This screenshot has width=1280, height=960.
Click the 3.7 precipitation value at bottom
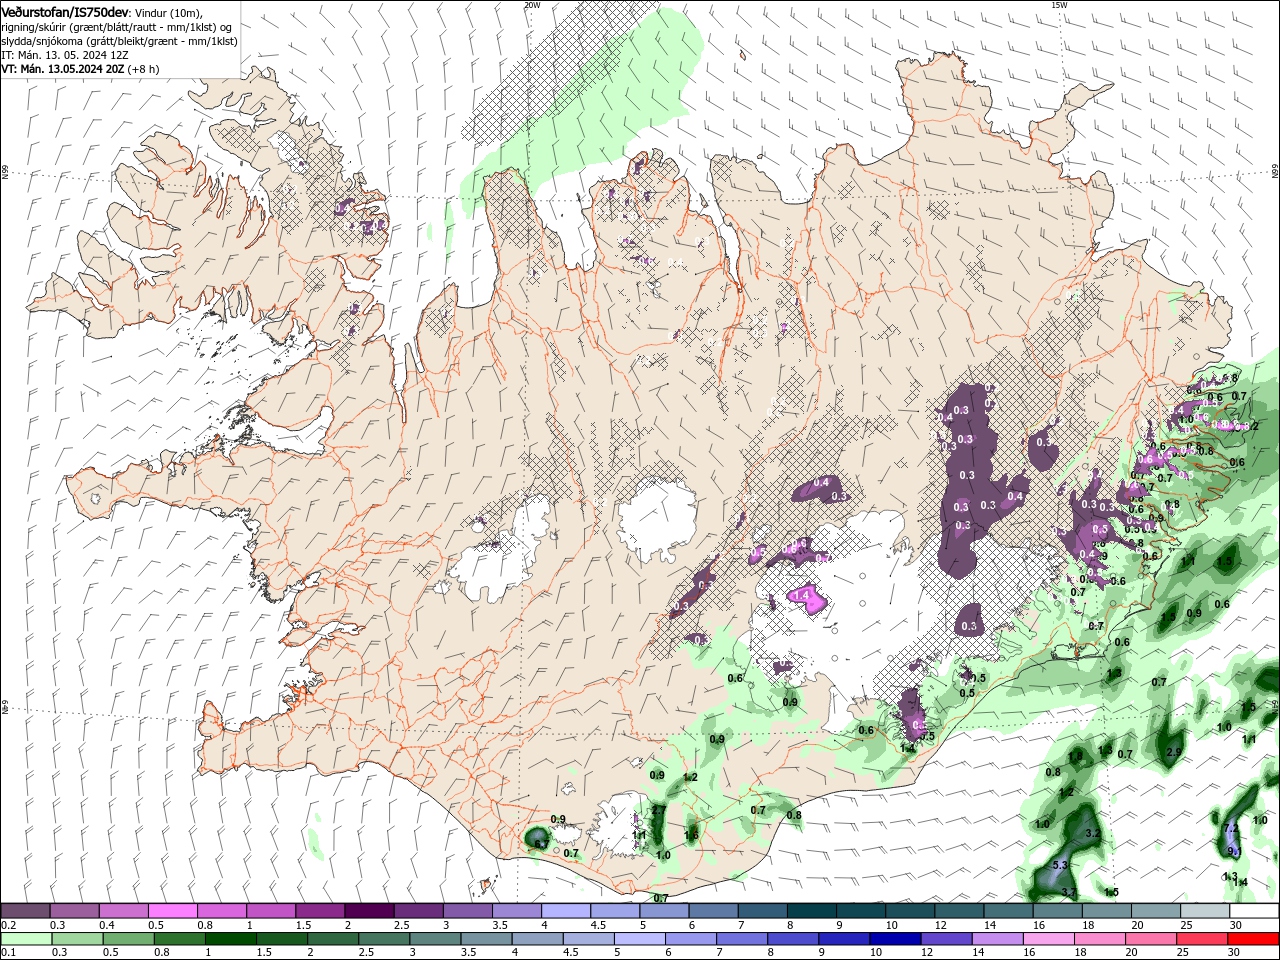point(1069,892)
